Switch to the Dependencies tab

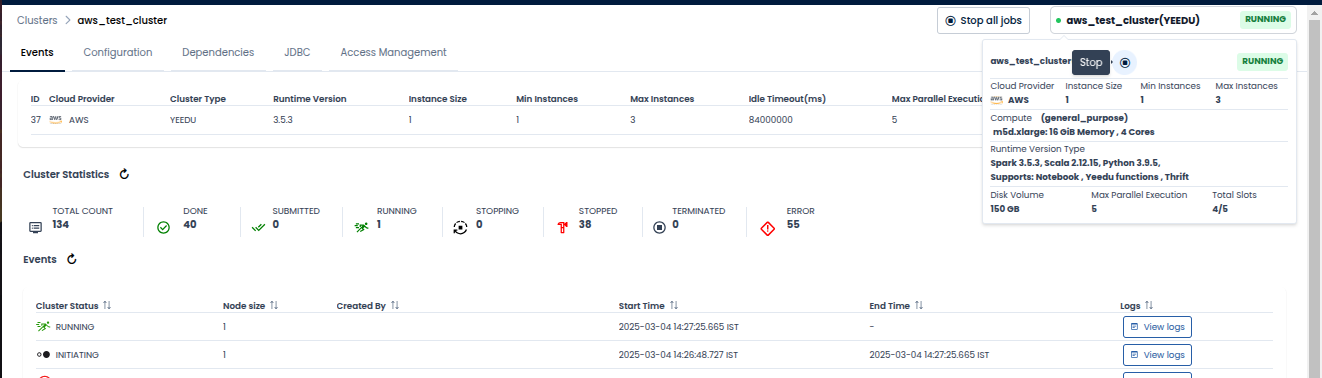[x=218, y=53]
